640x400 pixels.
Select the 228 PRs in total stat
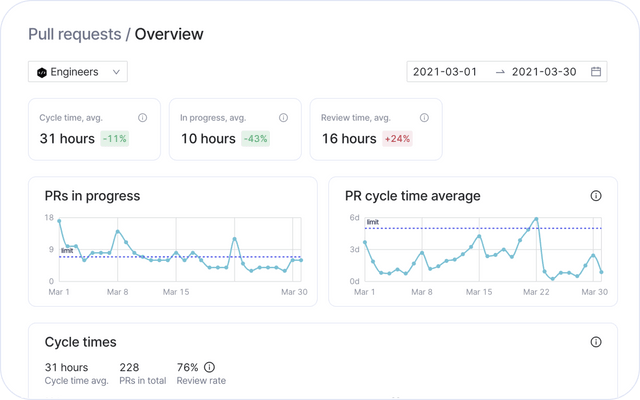pyautogui.click(x=130, y=367)
